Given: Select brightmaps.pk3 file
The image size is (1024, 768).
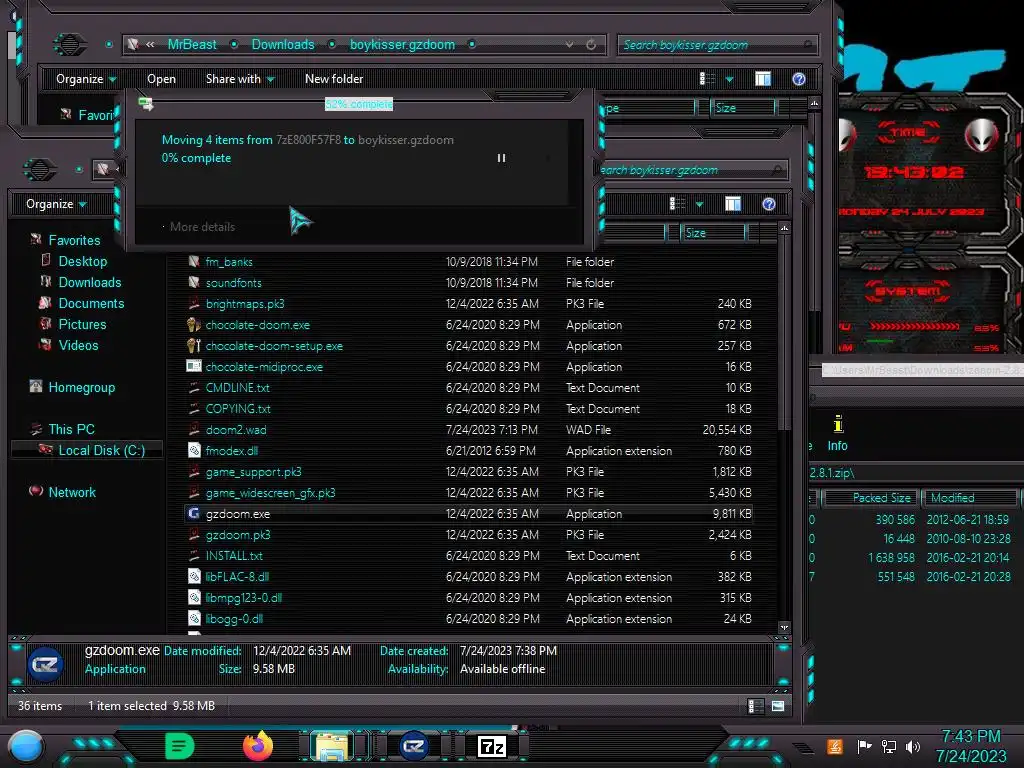Looking at the screenshot, I should coord(245,304).
